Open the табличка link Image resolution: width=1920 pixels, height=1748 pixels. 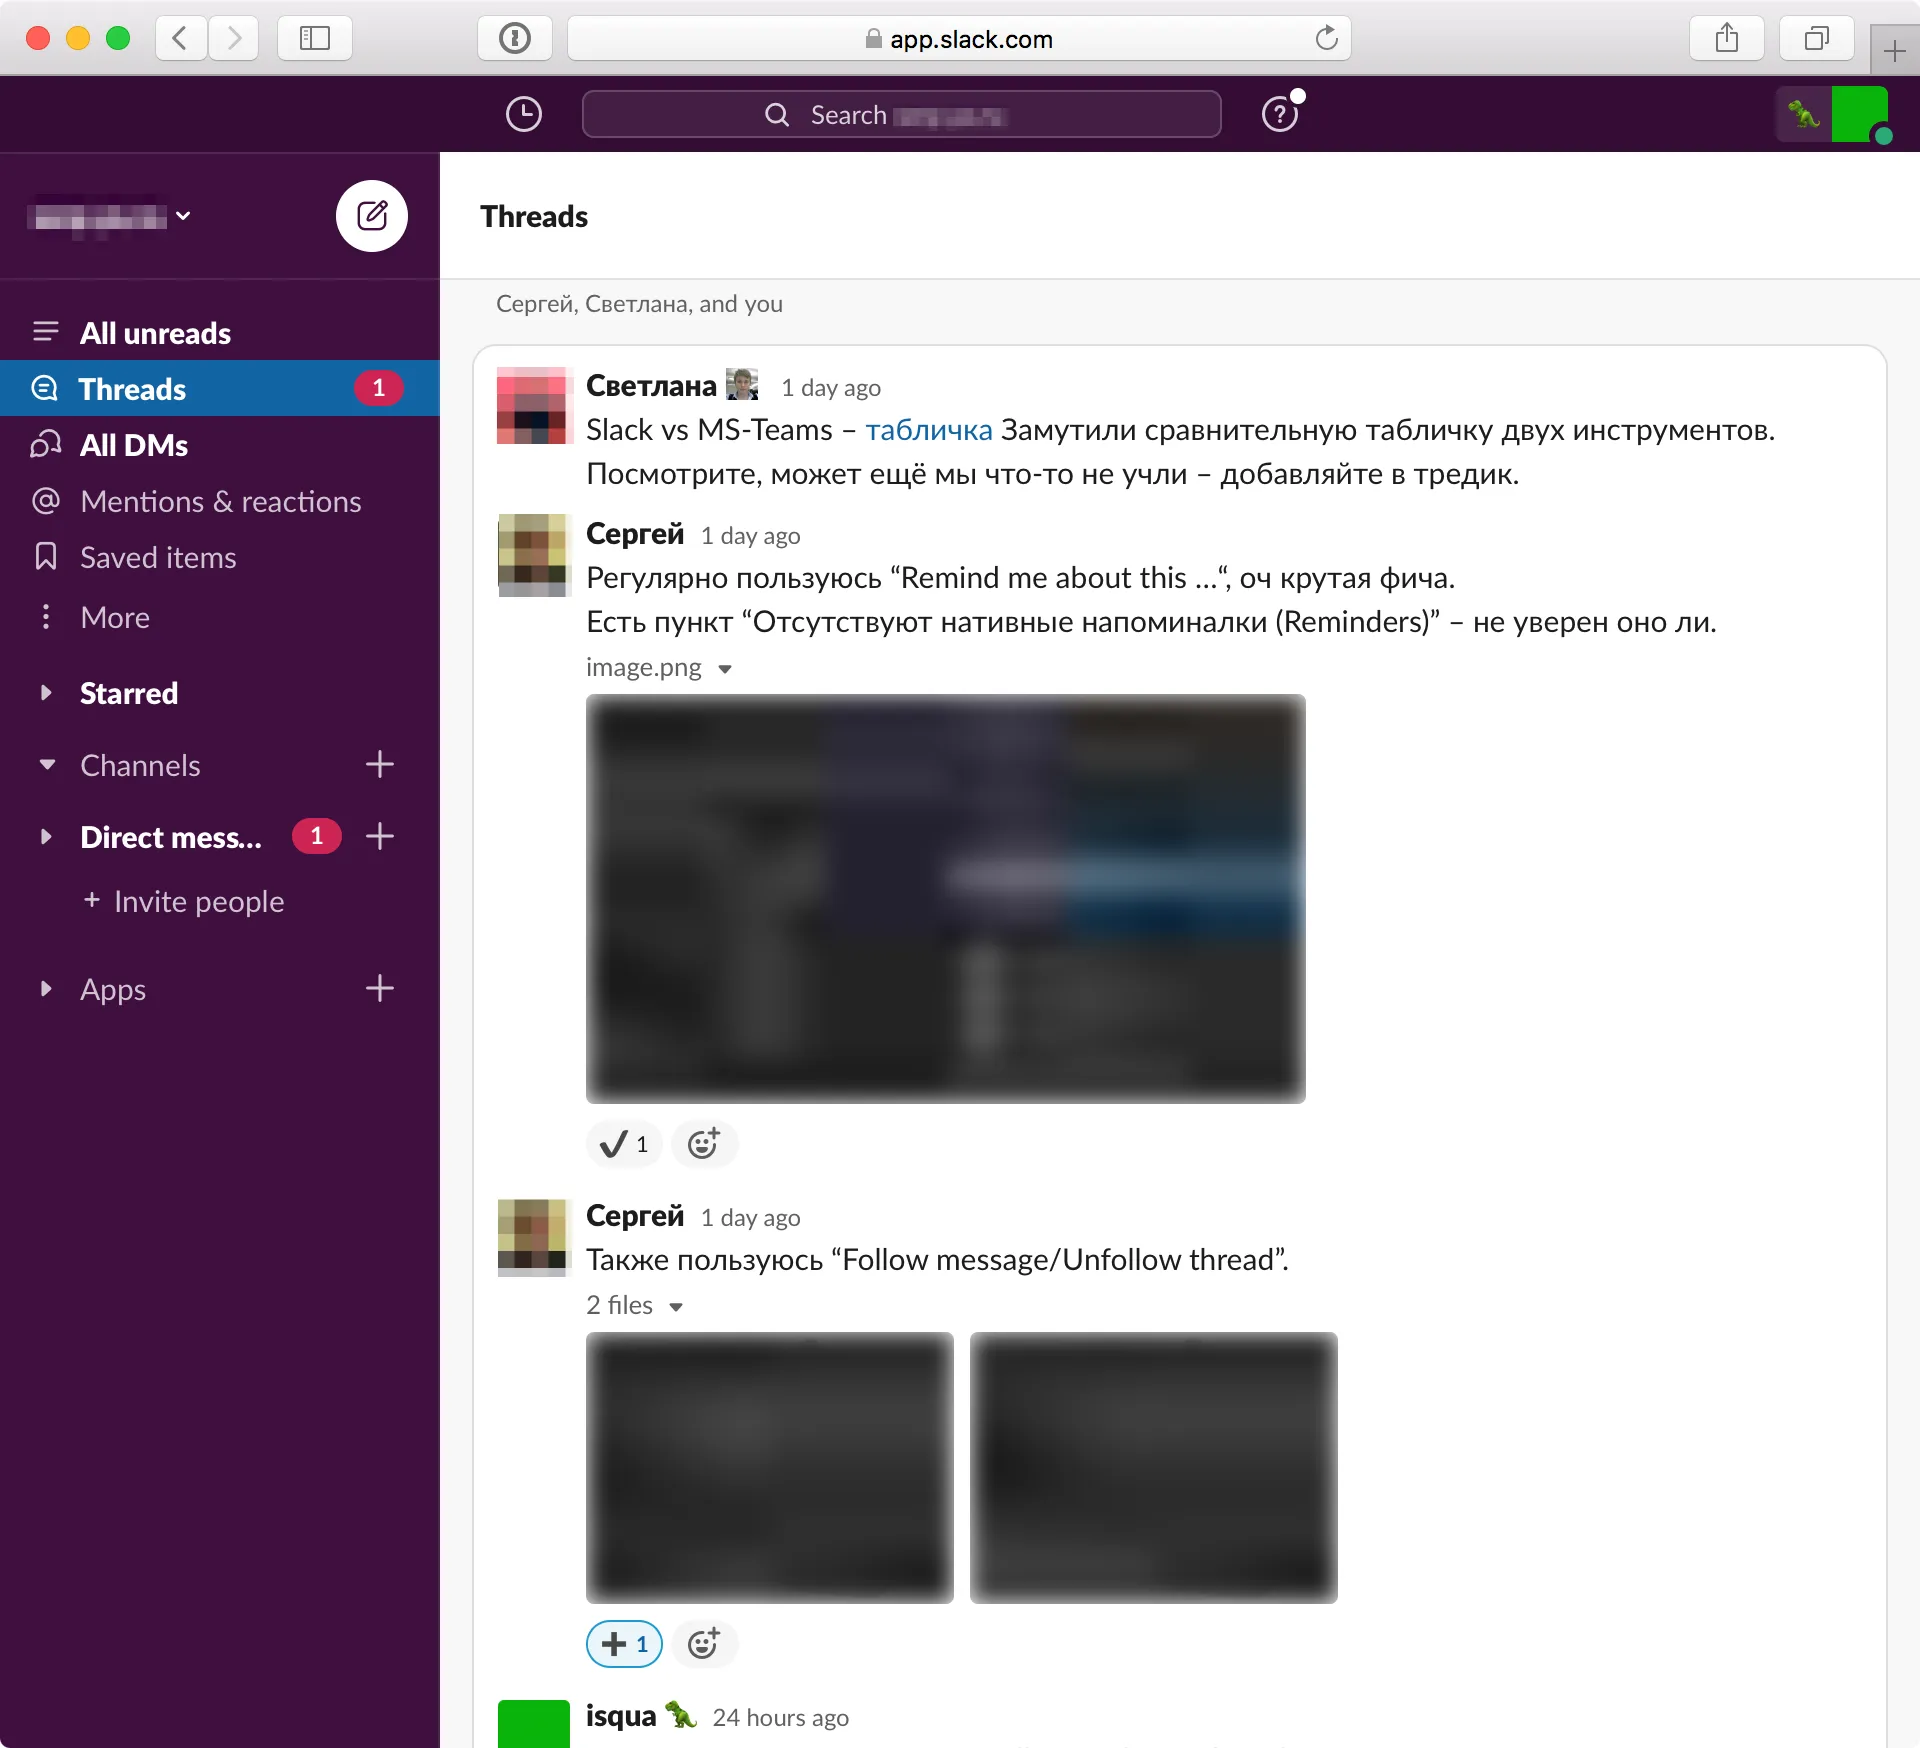[x=928, y=430]
